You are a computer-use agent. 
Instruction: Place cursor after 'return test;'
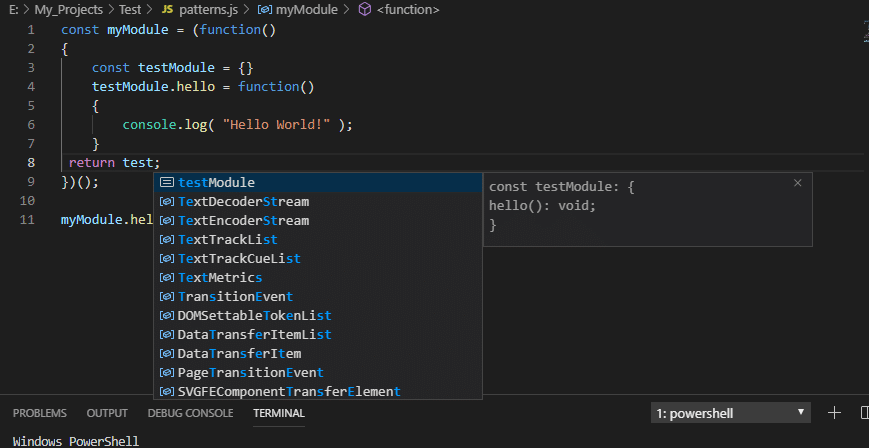[161, 162]
